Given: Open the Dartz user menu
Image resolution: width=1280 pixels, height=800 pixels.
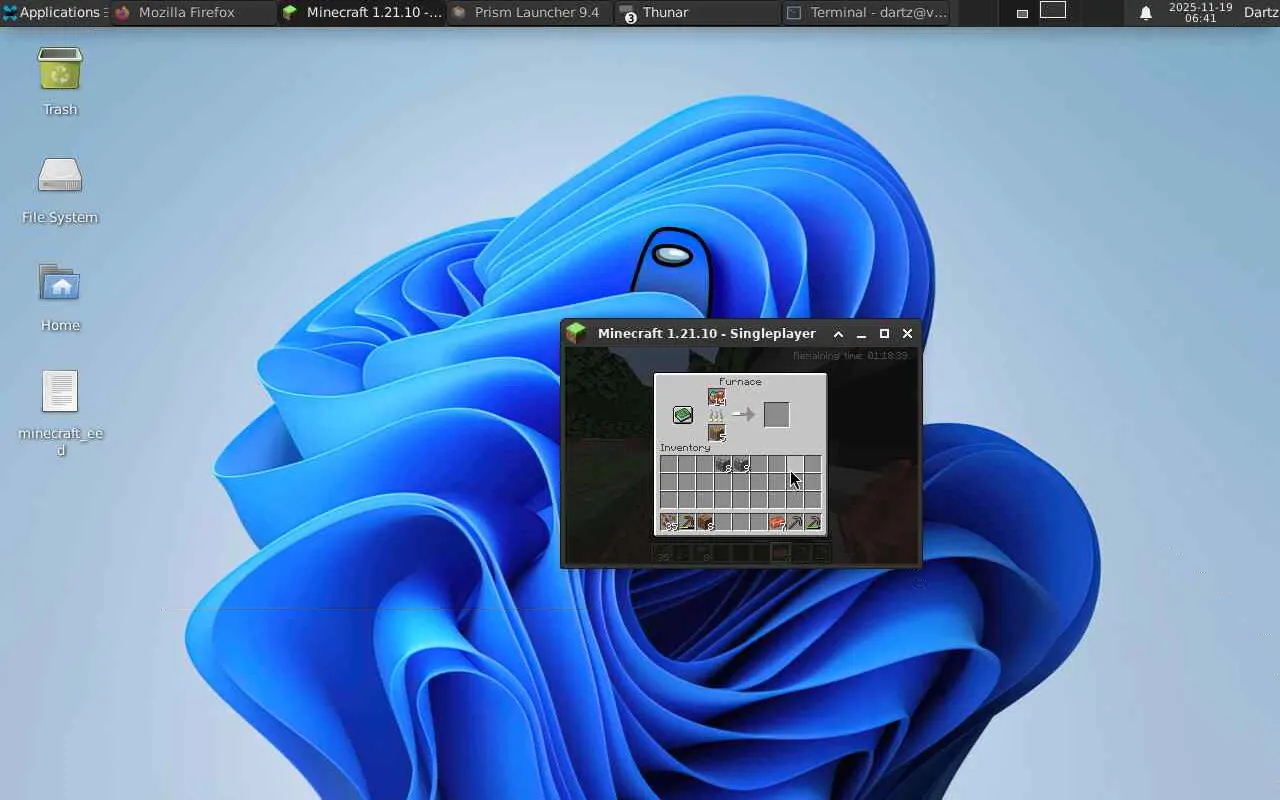Looking at the screenshot, I should (x=1261, y=13).
